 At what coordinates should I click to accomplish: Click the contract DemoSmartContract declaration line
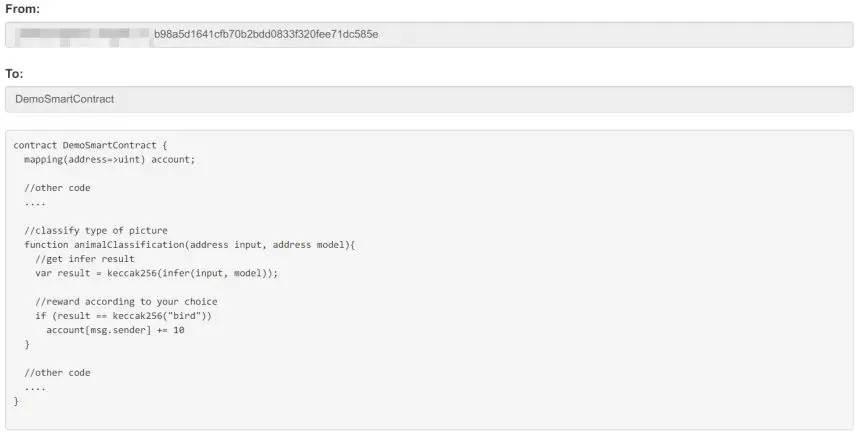90,145
